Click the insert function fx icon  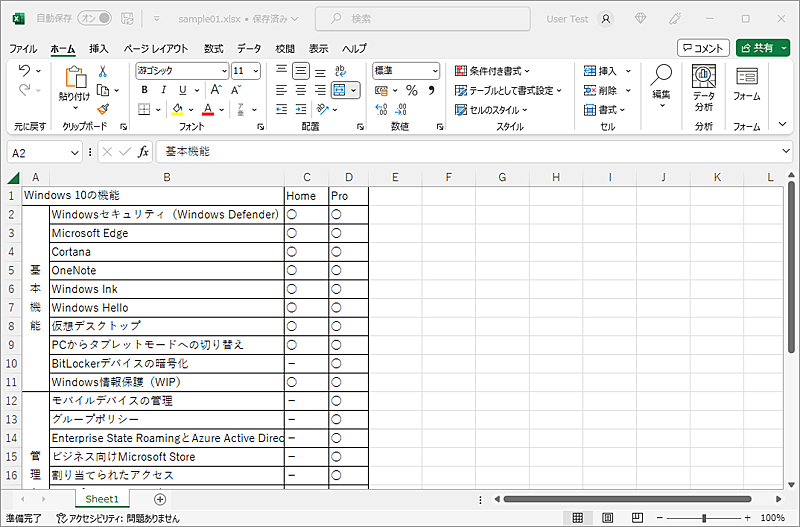tap(144, 152)
